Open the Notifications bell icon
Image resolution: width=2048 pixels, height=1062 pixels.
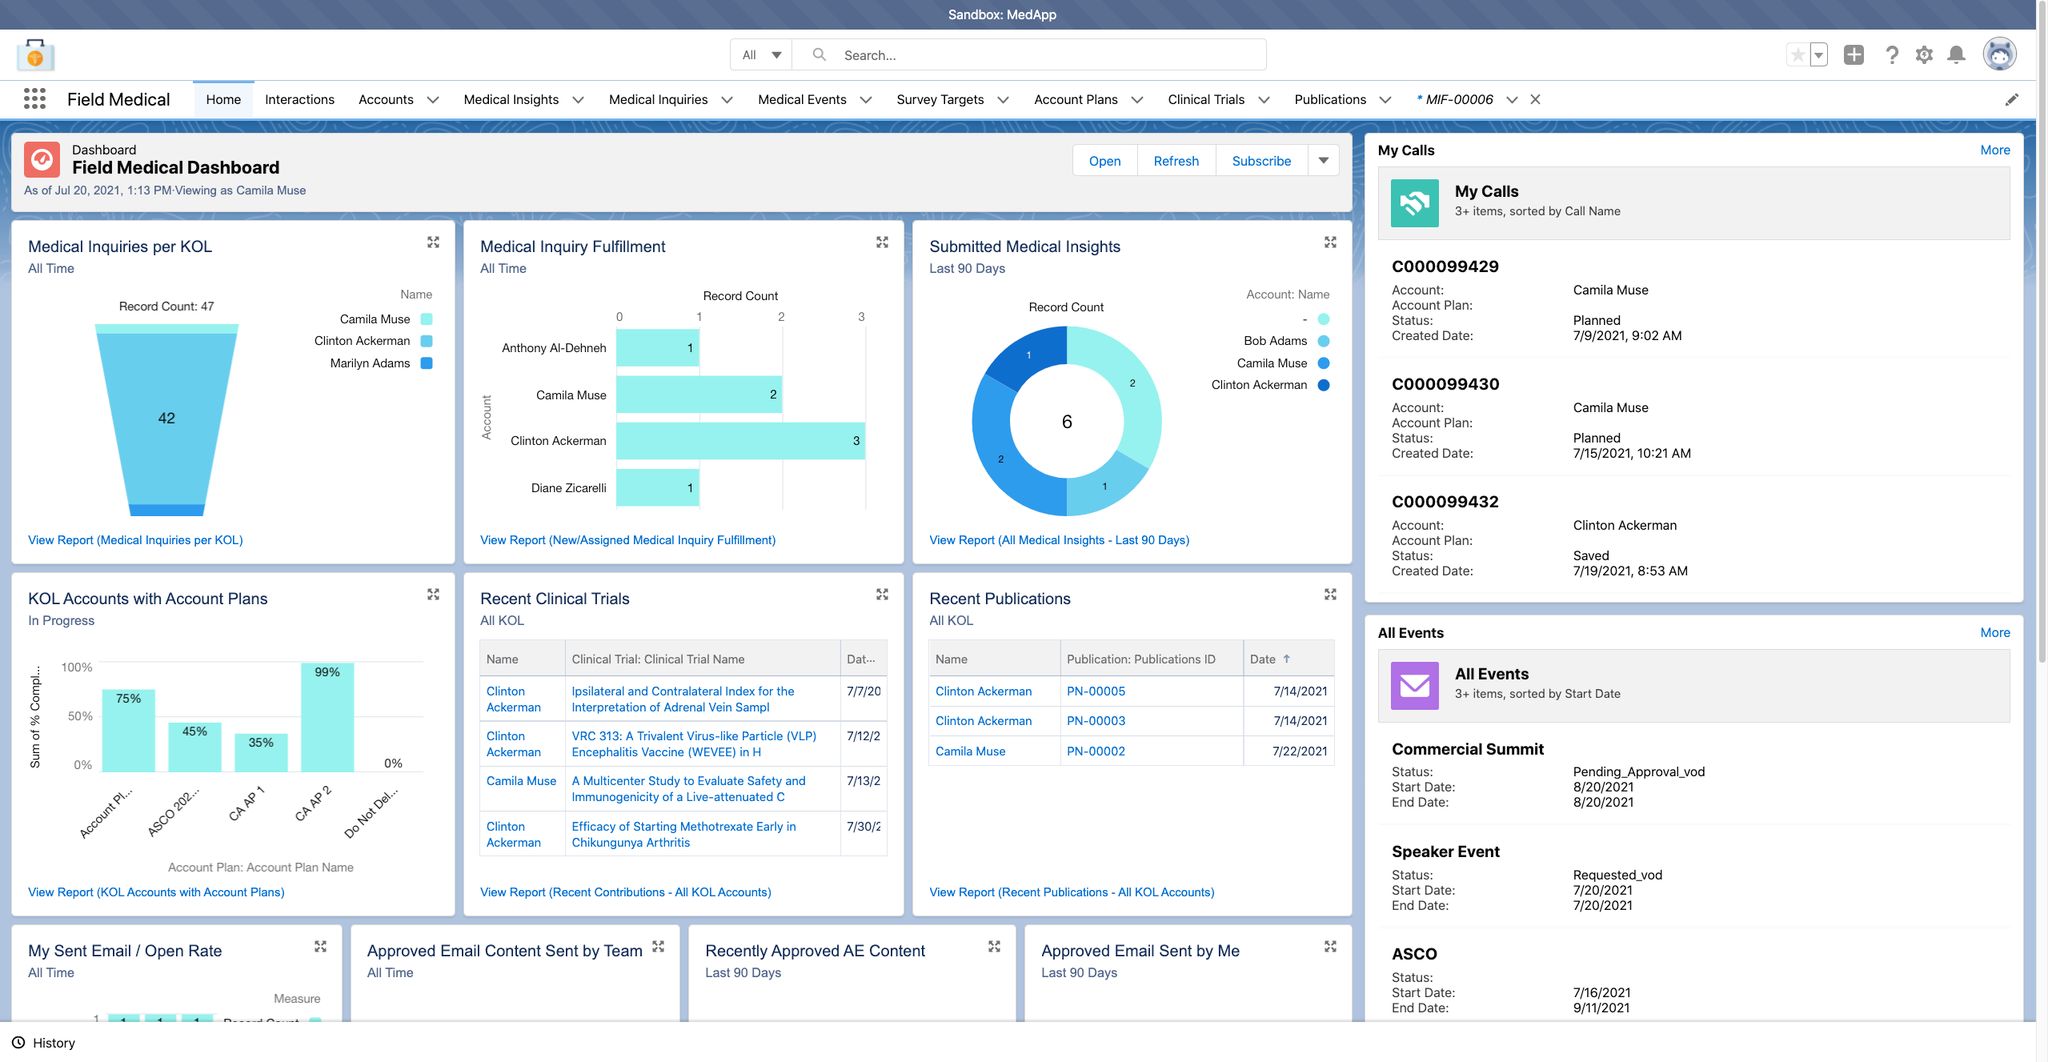1957,55
